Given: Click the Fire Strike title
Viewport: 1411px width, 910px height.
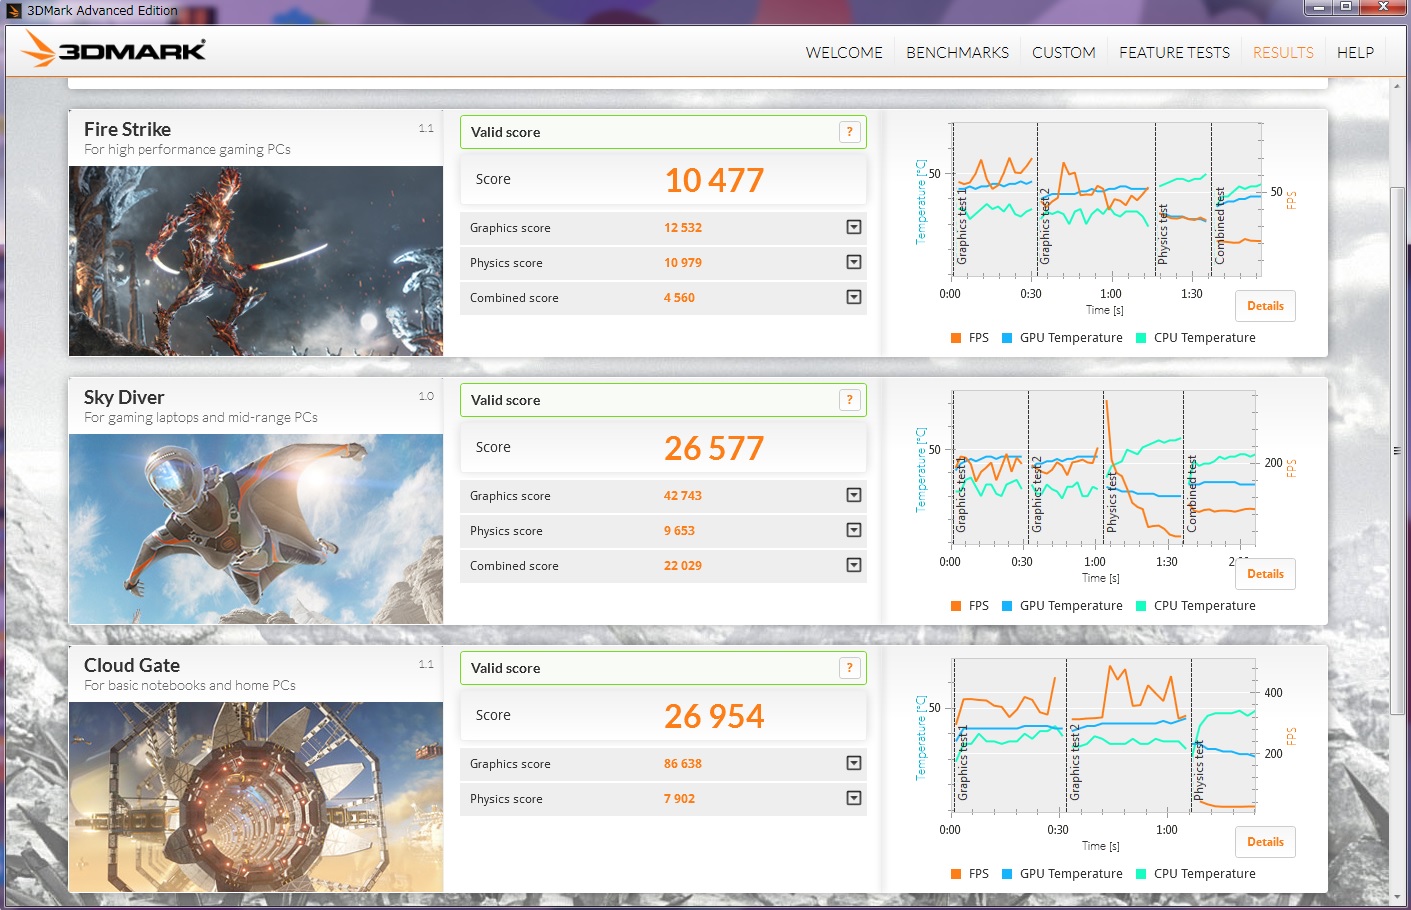Looking at the screenshot, I should point(127,129).
